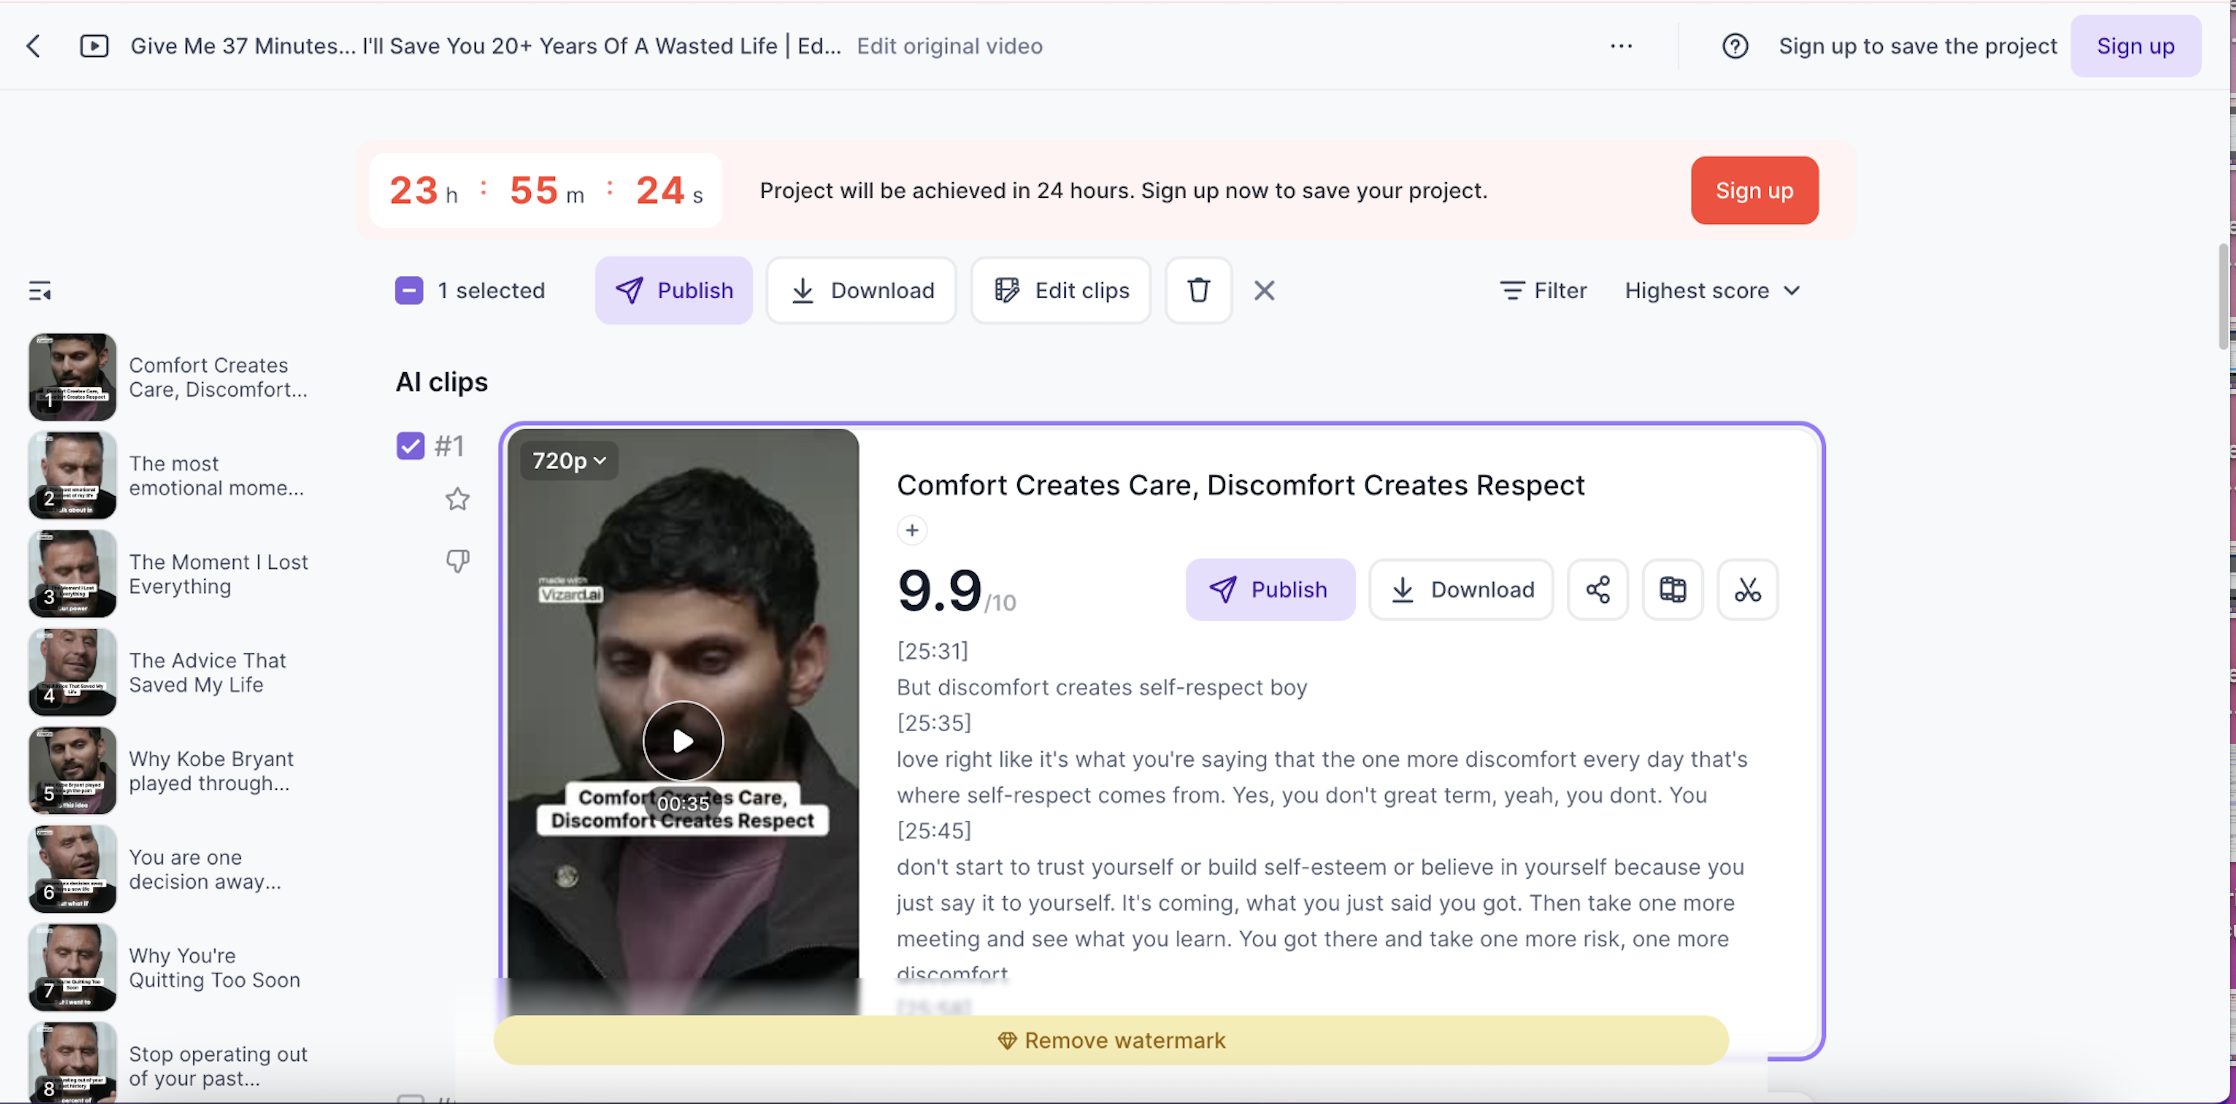Go back using the left arrow

tap(34, 46)
